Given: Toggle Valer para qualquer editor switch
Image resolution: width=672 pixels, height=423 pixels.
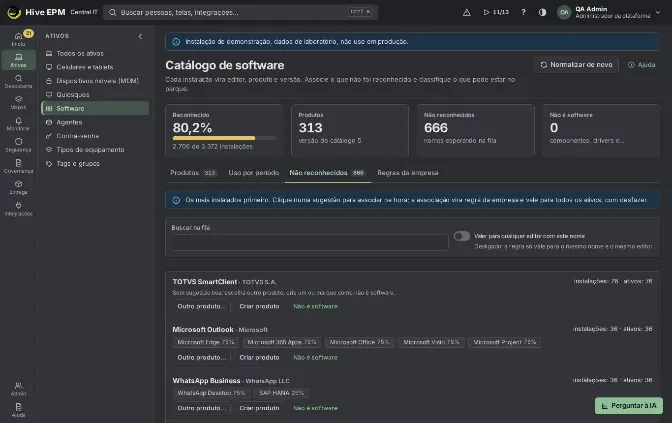Looking at the screenshot, I should (x=462, y=236).
